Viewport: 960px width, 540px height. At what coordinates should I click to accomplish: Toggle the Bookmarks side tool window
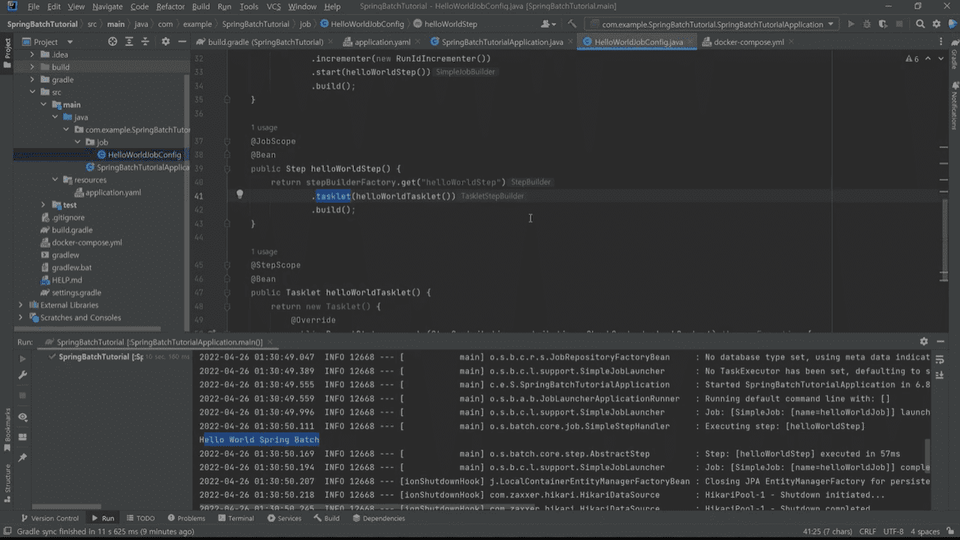tap(6, 425)
